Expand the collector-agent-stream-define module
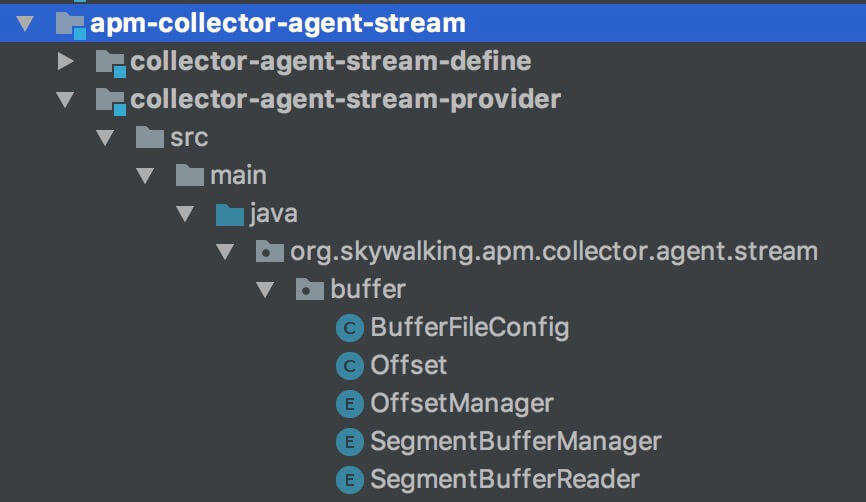 66,61
